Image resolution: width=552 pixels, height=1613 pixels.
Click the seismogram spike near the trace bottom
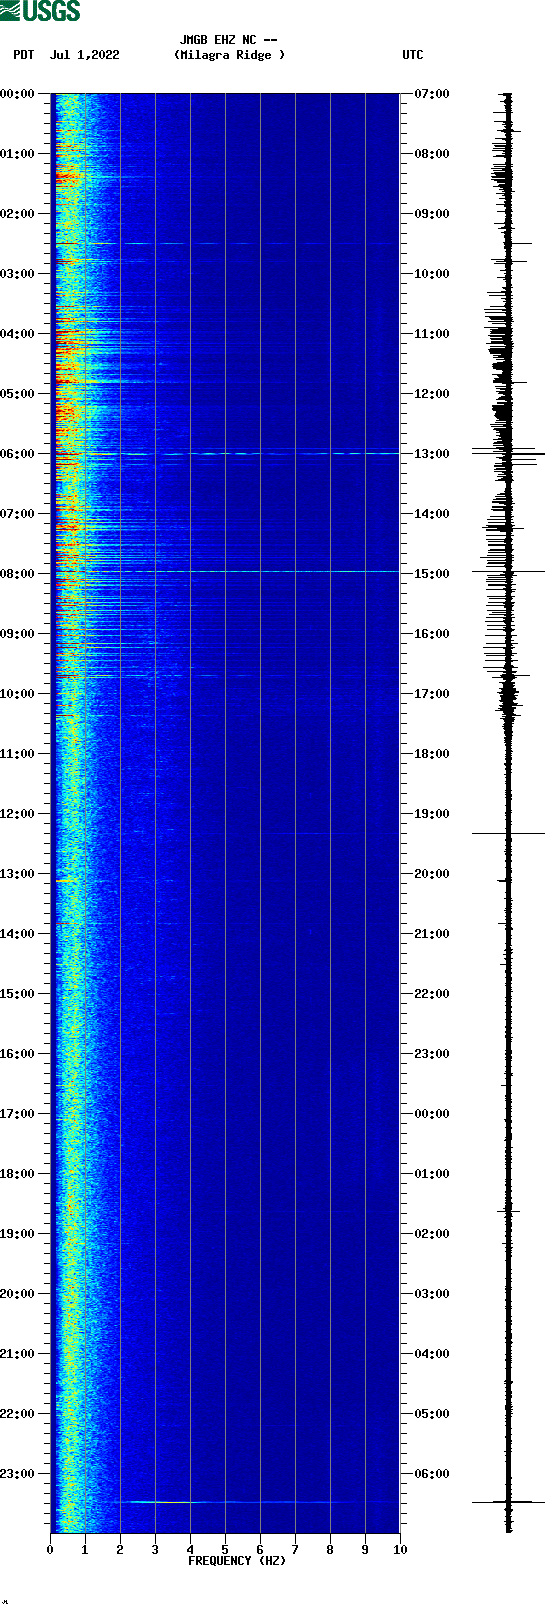click(508, 1502)
